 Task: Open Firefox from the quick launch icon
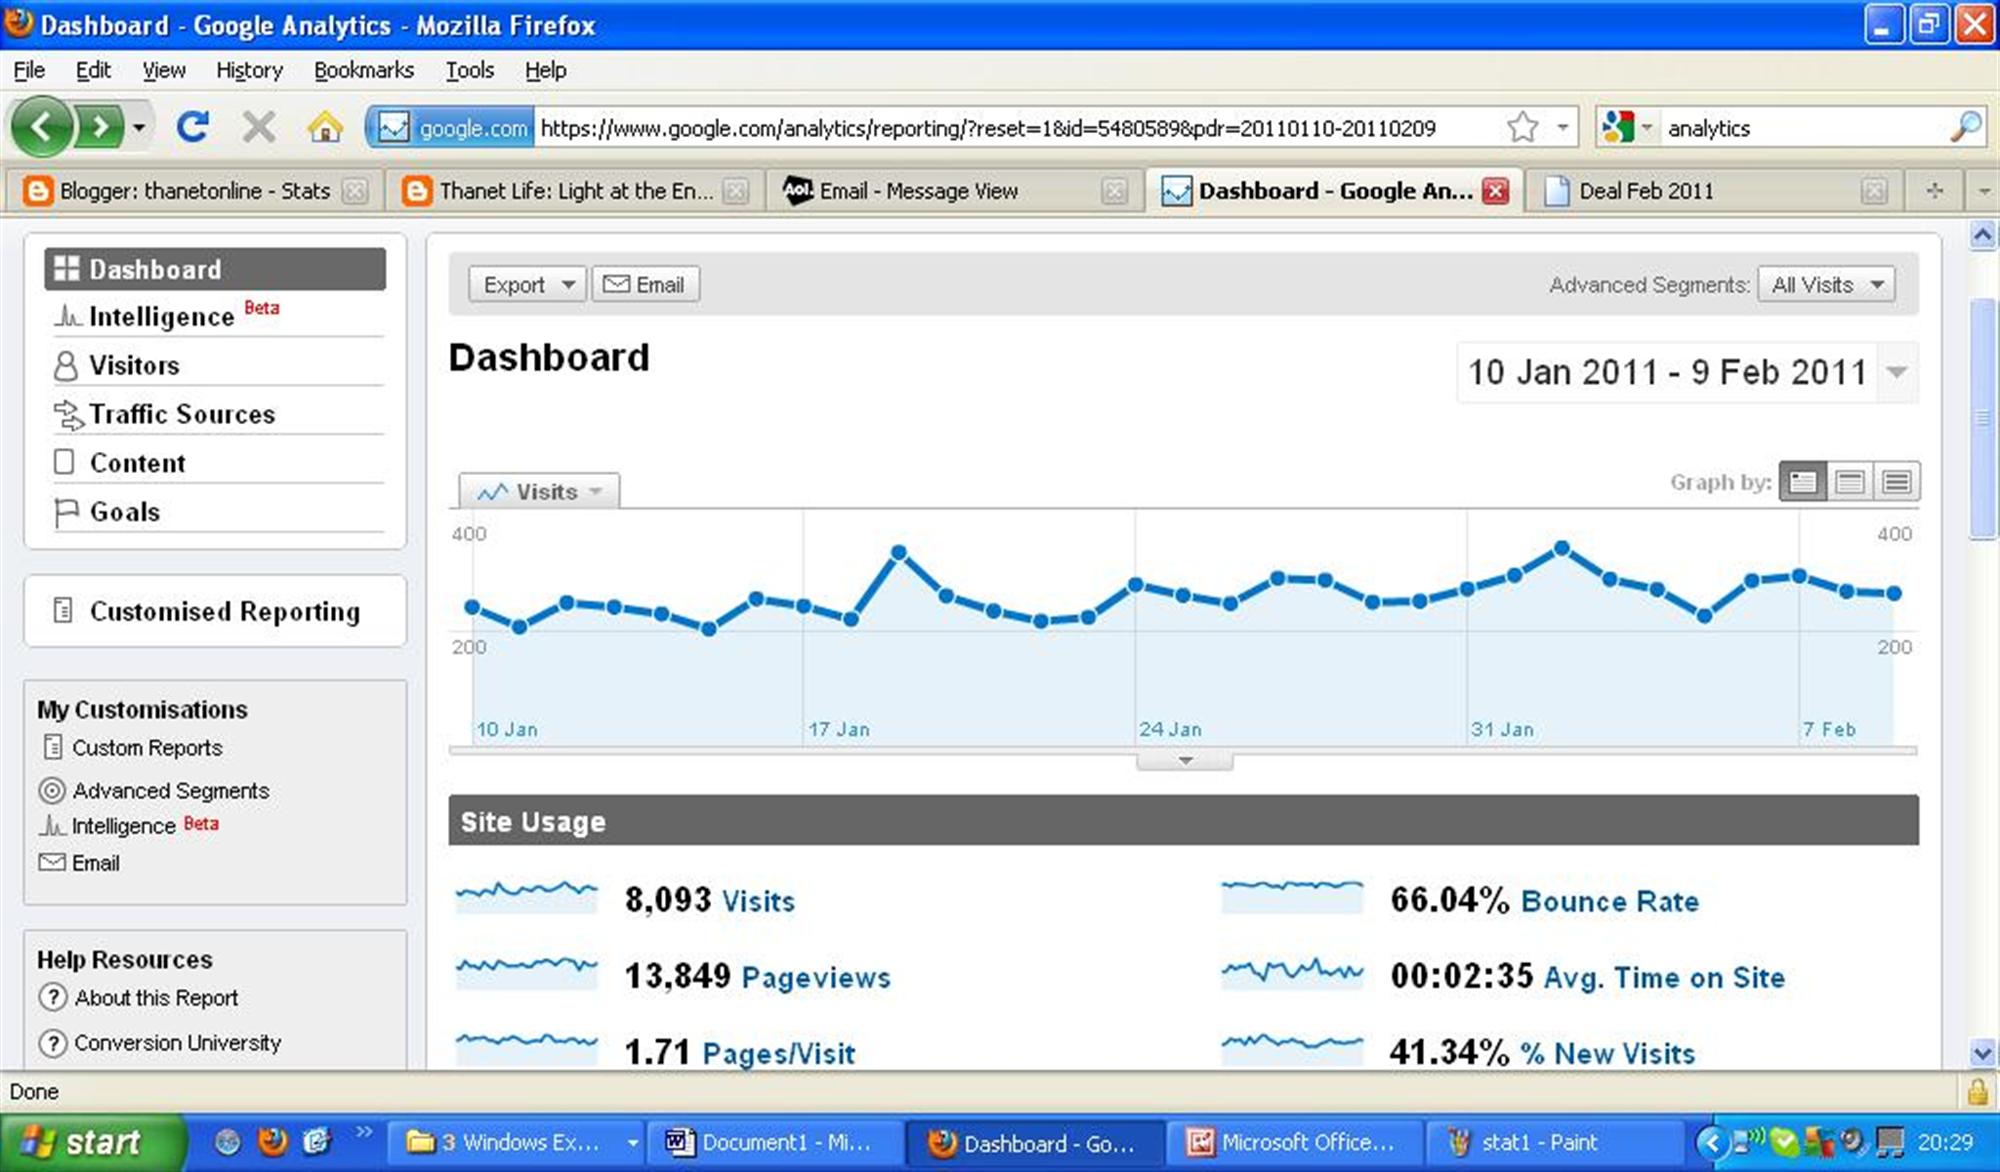[271, 1141]
